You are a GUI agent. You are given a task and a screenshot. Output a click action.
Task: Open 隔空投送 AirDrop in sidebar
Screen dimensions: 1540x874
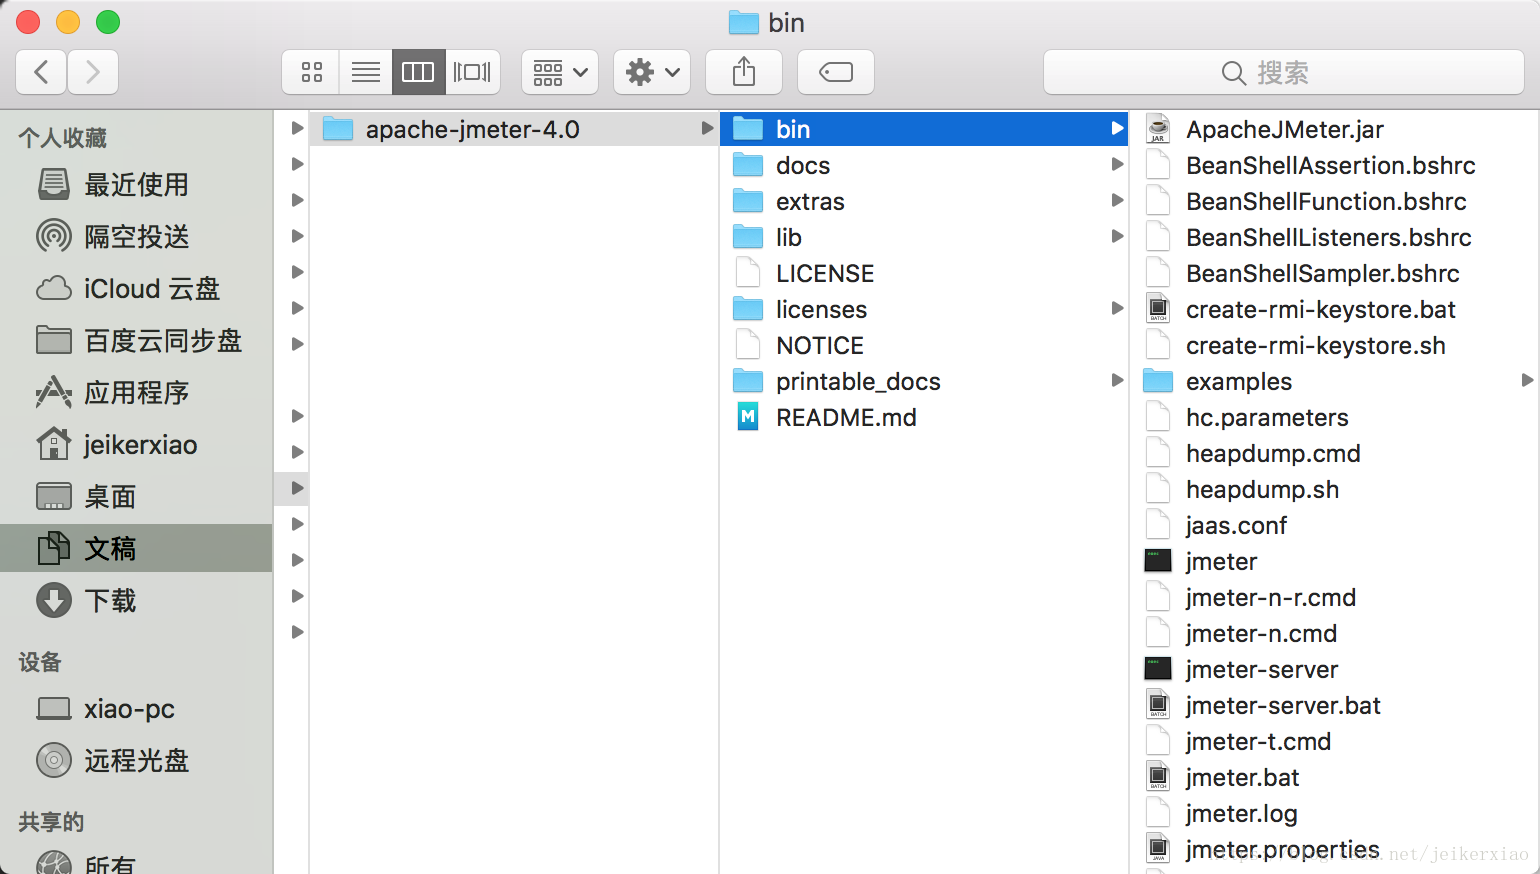(x=136, y=237)
